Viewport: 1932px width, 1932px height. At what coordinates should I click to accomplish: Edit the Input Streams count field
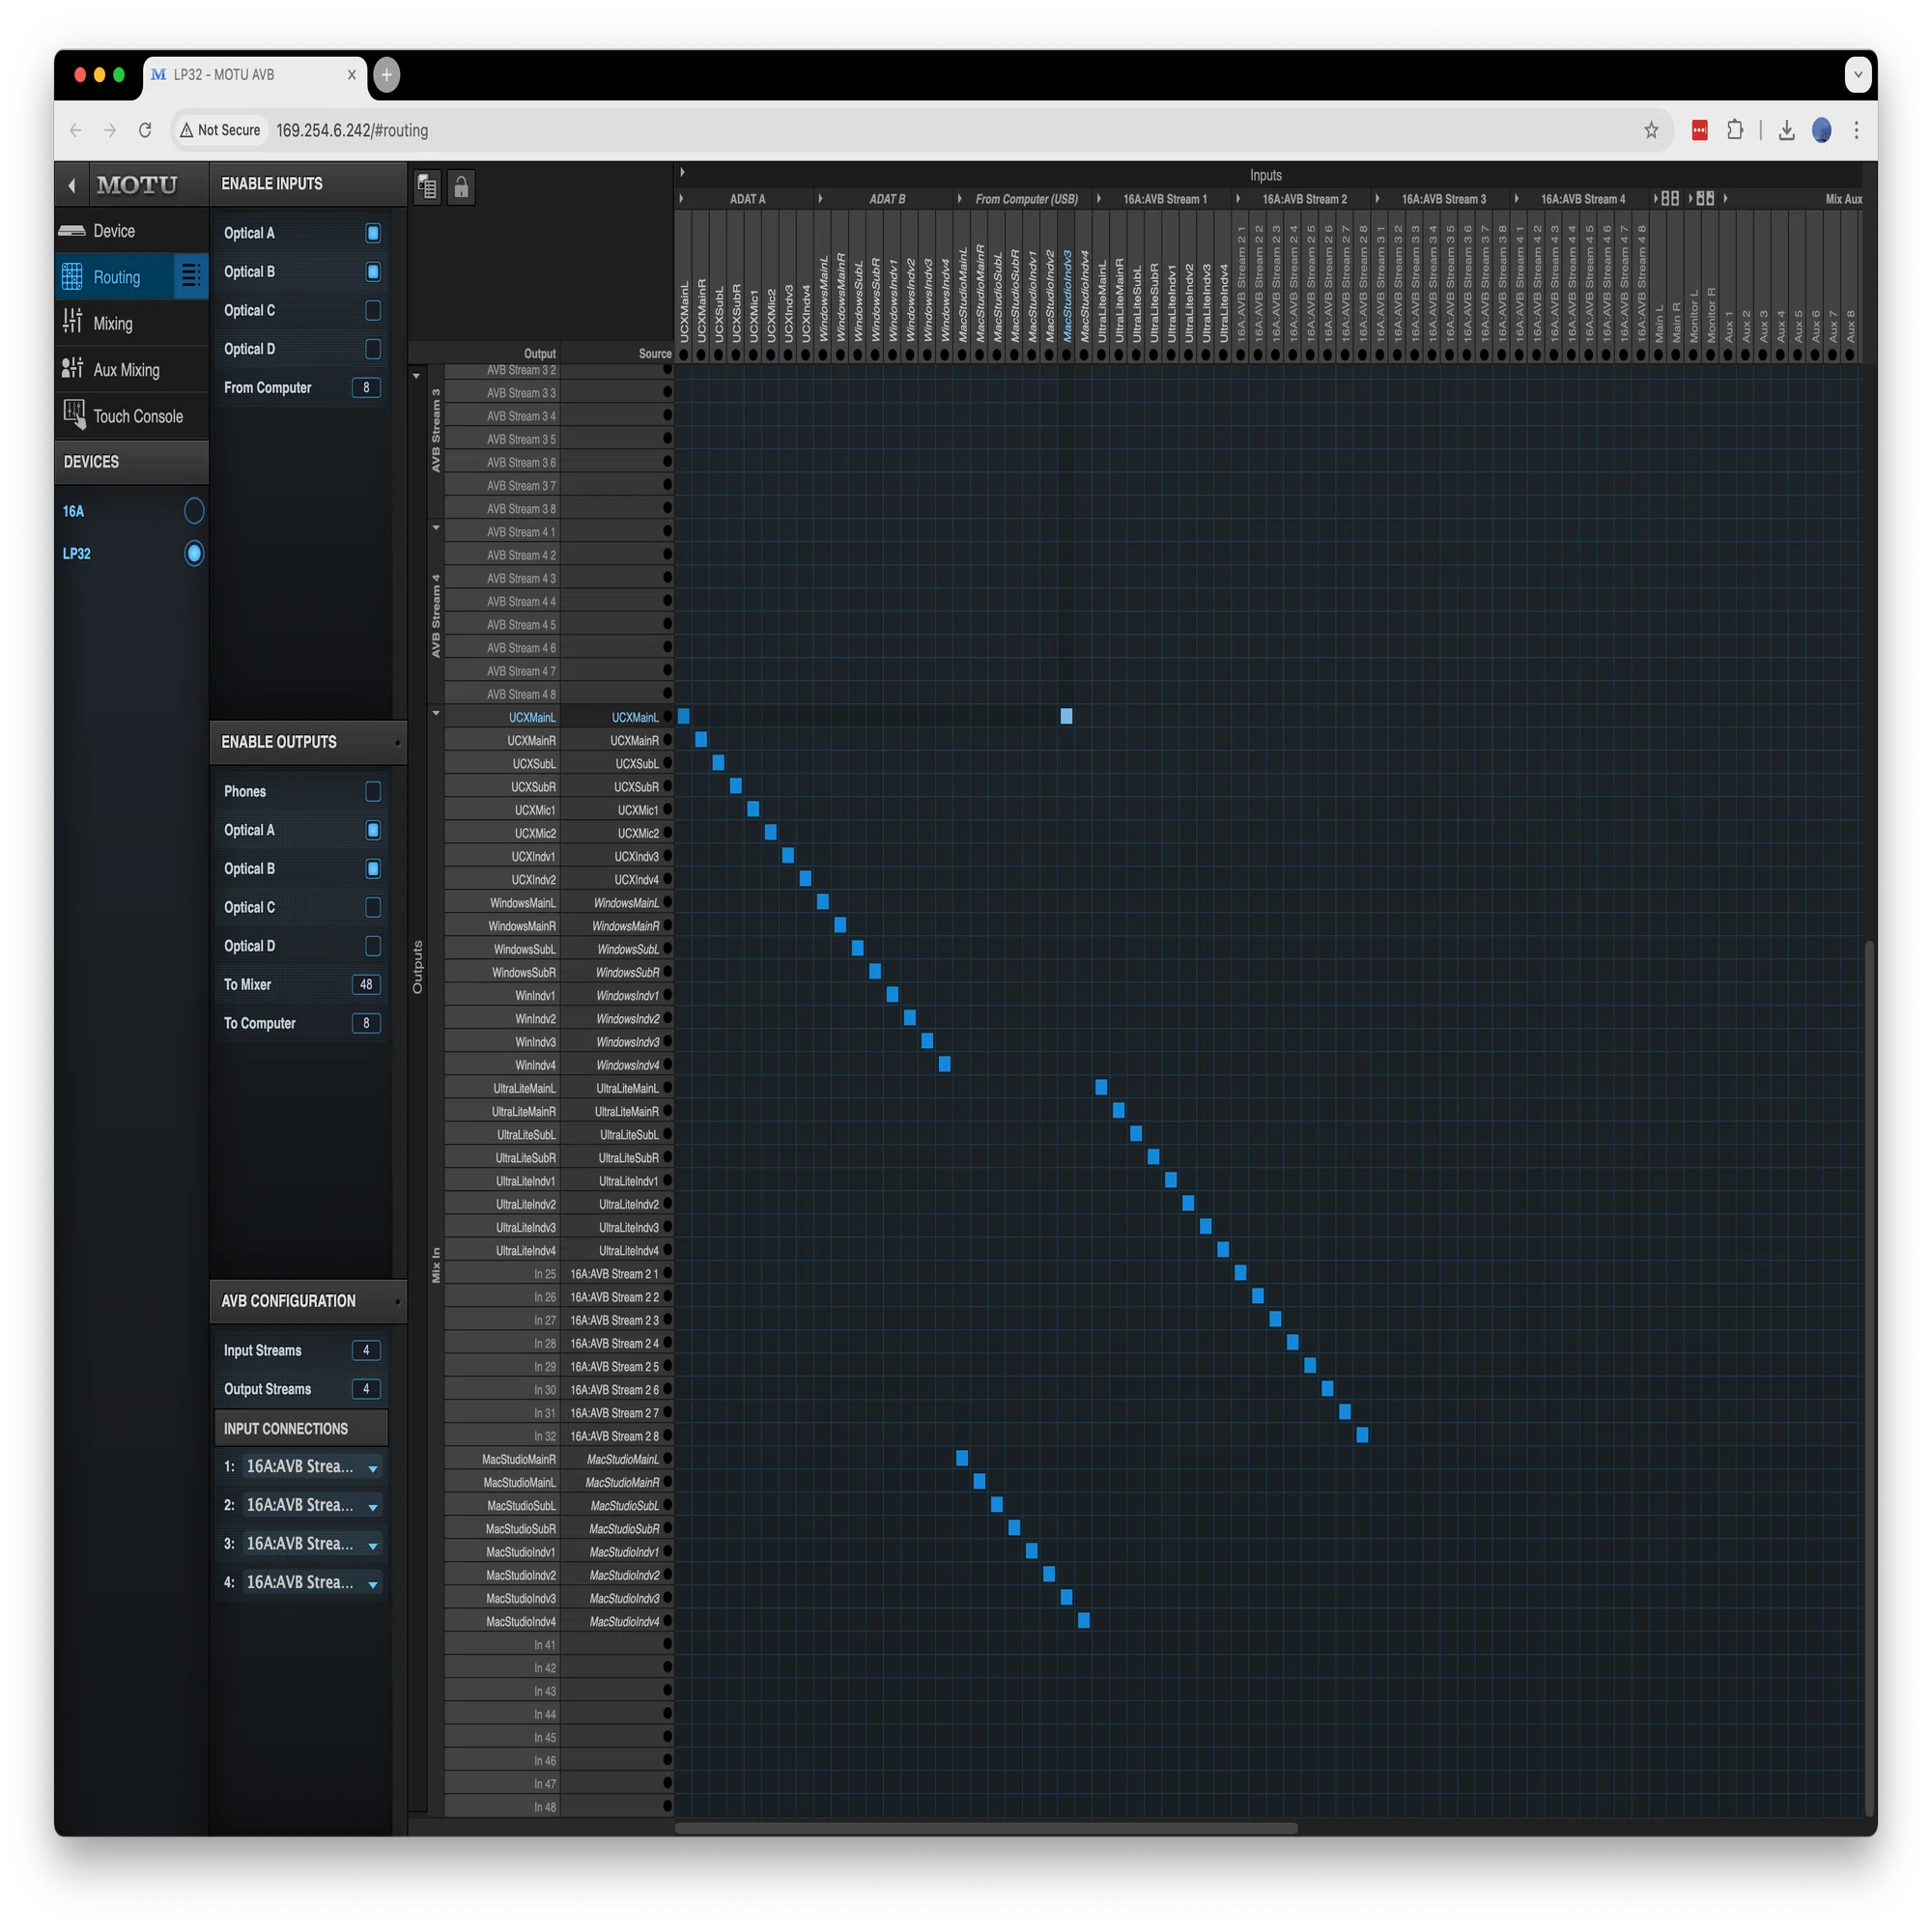pyautogui.click(x=366, y=1350)
